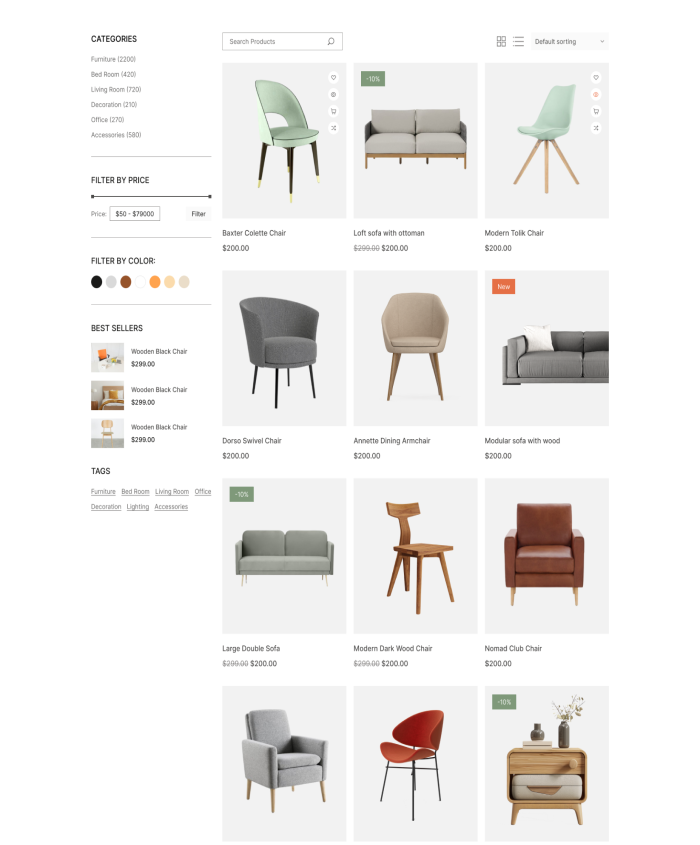The image size is (700, 845).
Task: Add Baxter Colette Chair to cart
Action: pyautogui.click(x=334, y=111)
